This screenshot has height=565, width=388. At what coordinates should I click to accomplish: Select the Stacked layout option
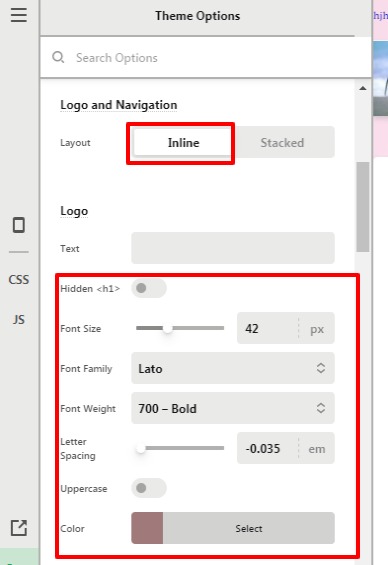coord(282,143)
